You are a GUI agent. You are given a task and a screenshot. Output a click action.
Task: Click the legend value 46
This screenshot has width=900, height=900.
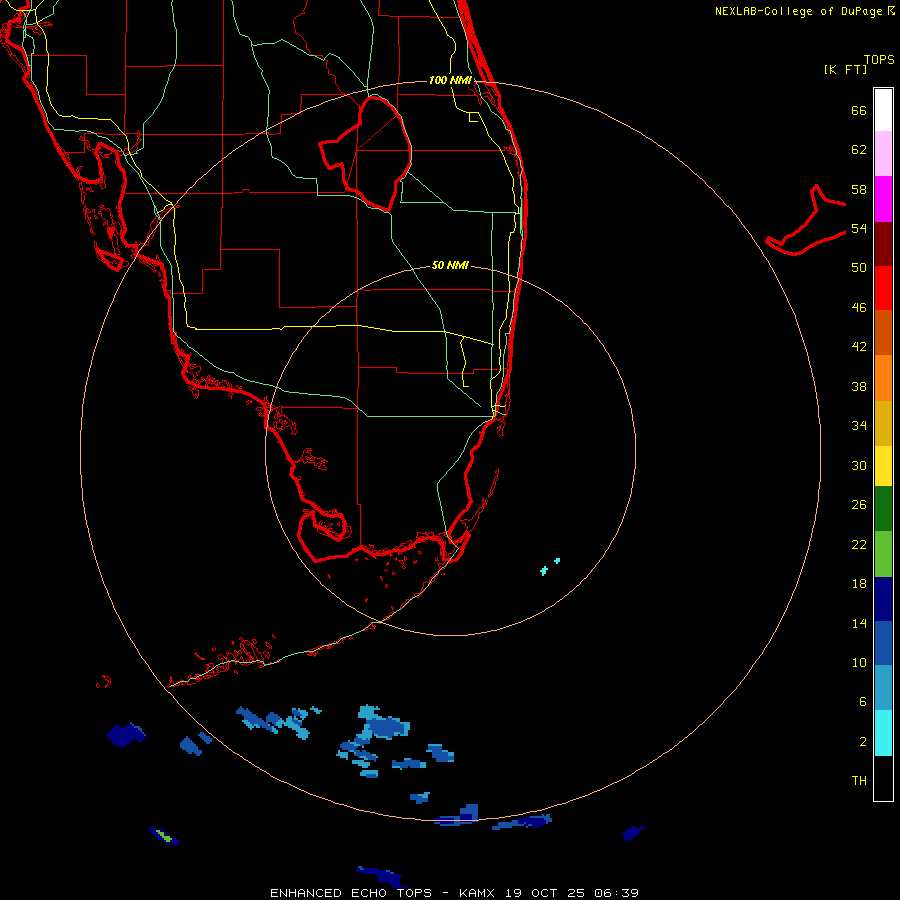[859, 308]
